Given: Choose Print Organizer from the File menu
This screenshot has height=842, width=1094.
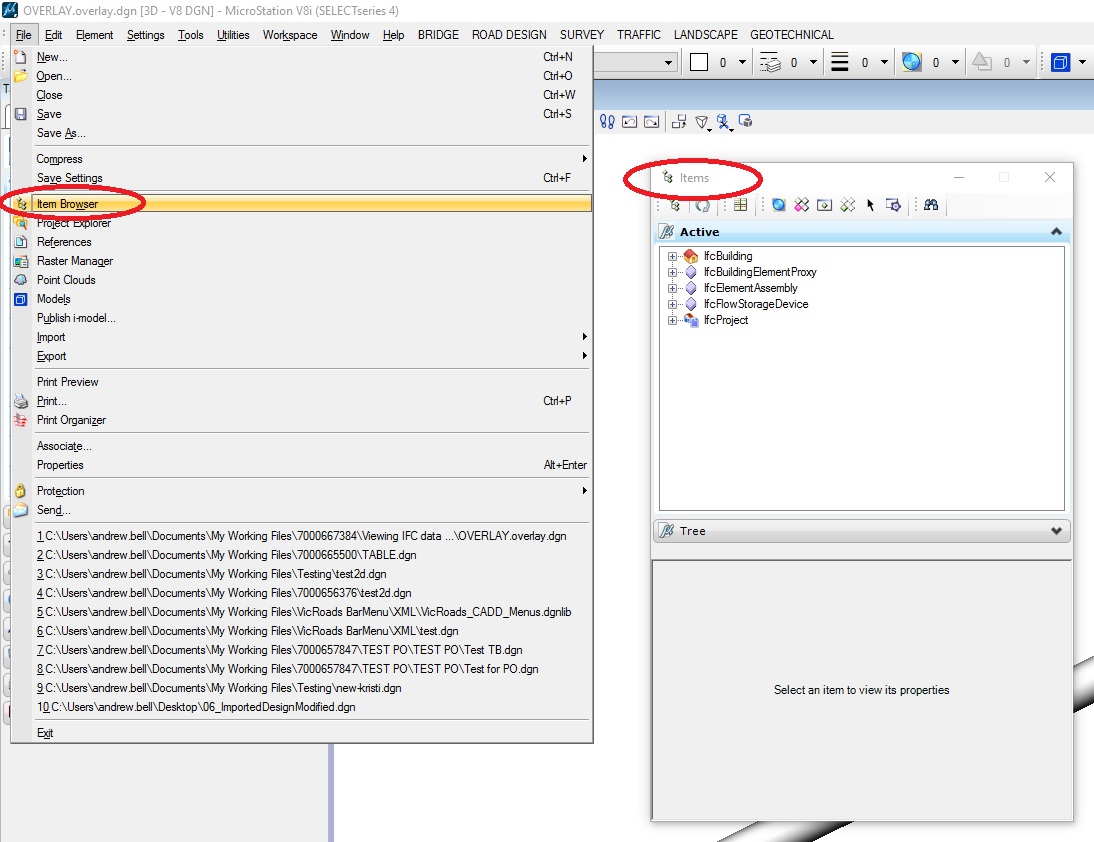Looking at the screenshot, I should pyautogui.click(x=301, y=420).
